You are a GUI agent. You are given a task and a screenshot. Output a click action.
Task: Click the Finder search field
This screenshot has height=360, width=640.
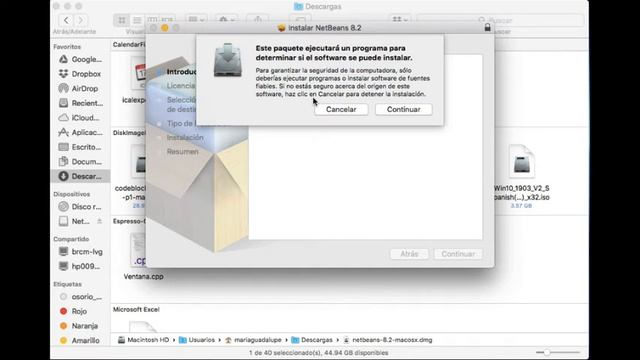(x=500, y=20)
